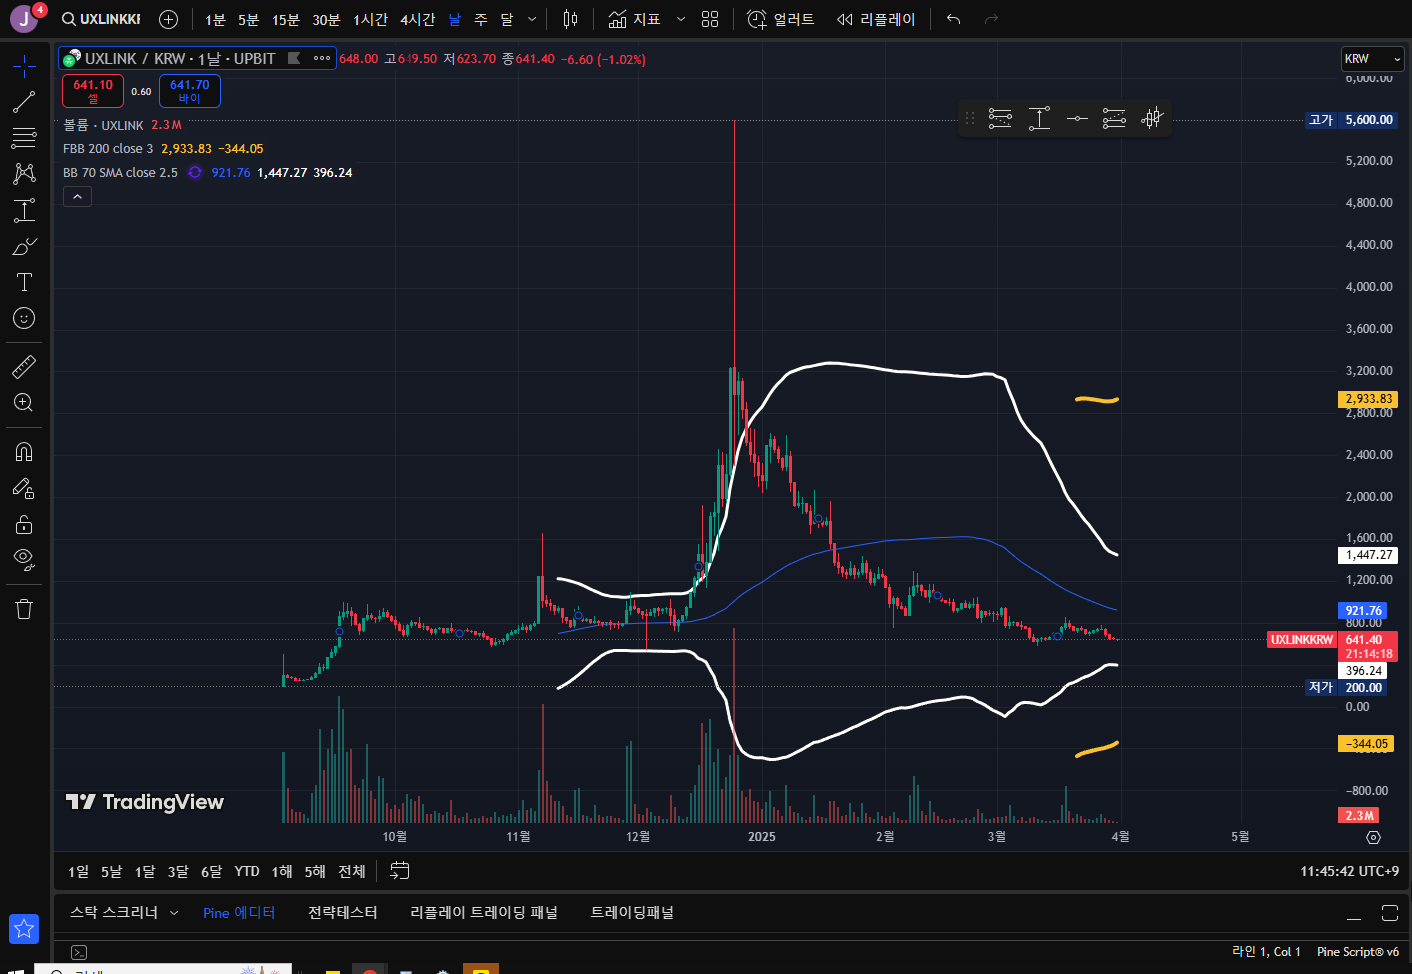Image resolution: width=1412 pixels, height=974 pixels.
Task: Select the crosshair cursor tool
Action: [24, 67]
